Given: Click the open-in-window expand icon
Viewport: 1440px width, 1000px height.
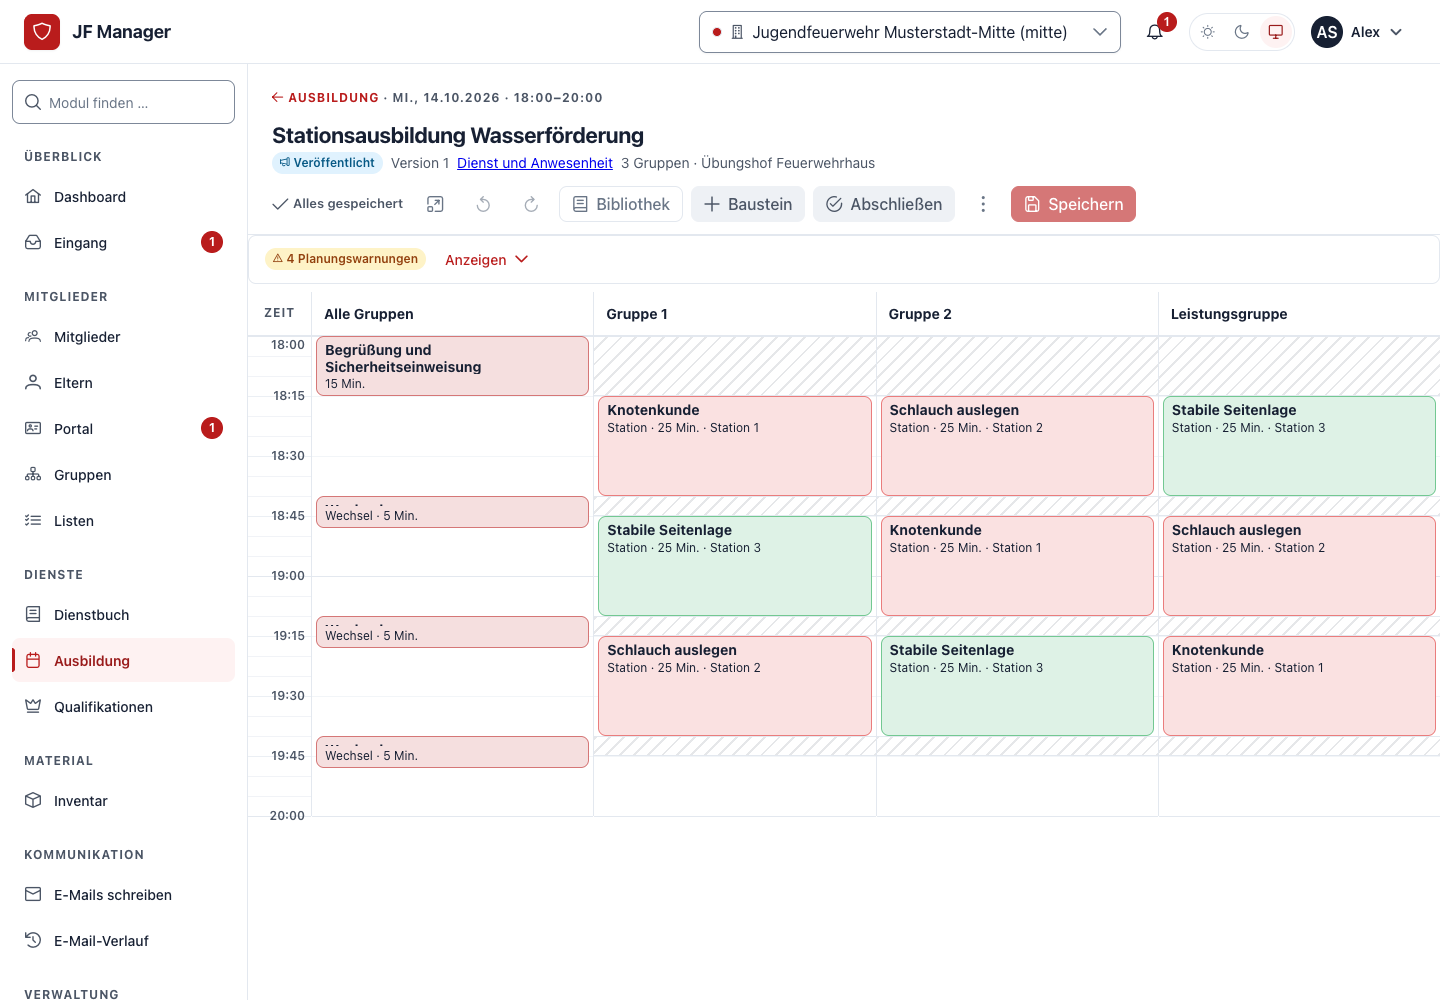Looking at the screenshot, I should (x=435, y=204).
